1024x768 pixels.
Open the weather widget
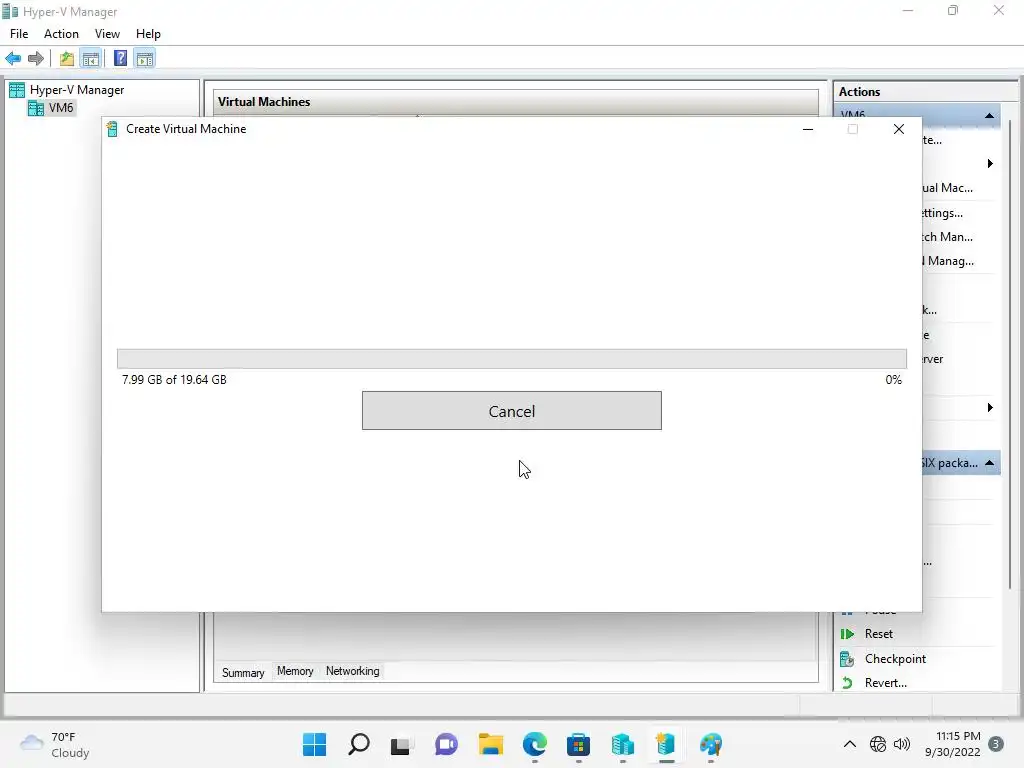point(56,744)
